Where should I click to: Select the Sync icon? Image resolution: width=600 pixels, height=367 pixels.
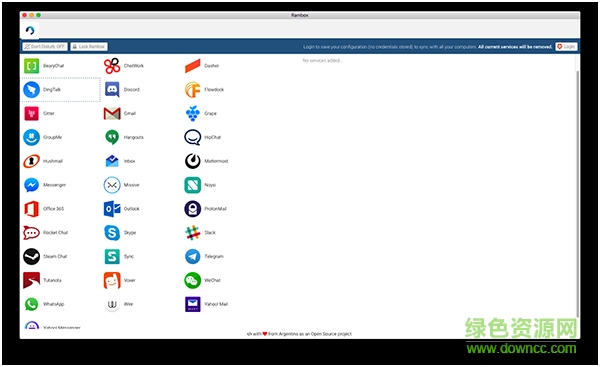(x=112, y=256)
